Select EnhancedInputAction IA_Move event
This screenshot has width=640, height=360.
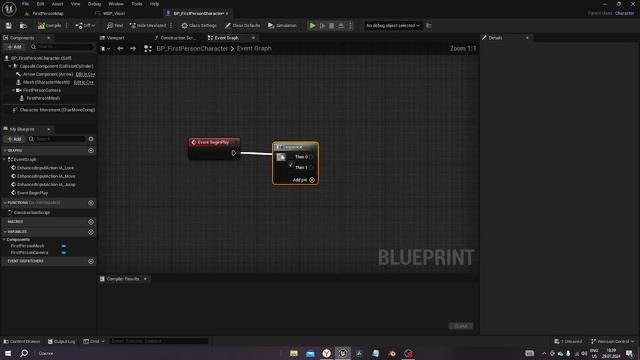(x=46, y=176)
